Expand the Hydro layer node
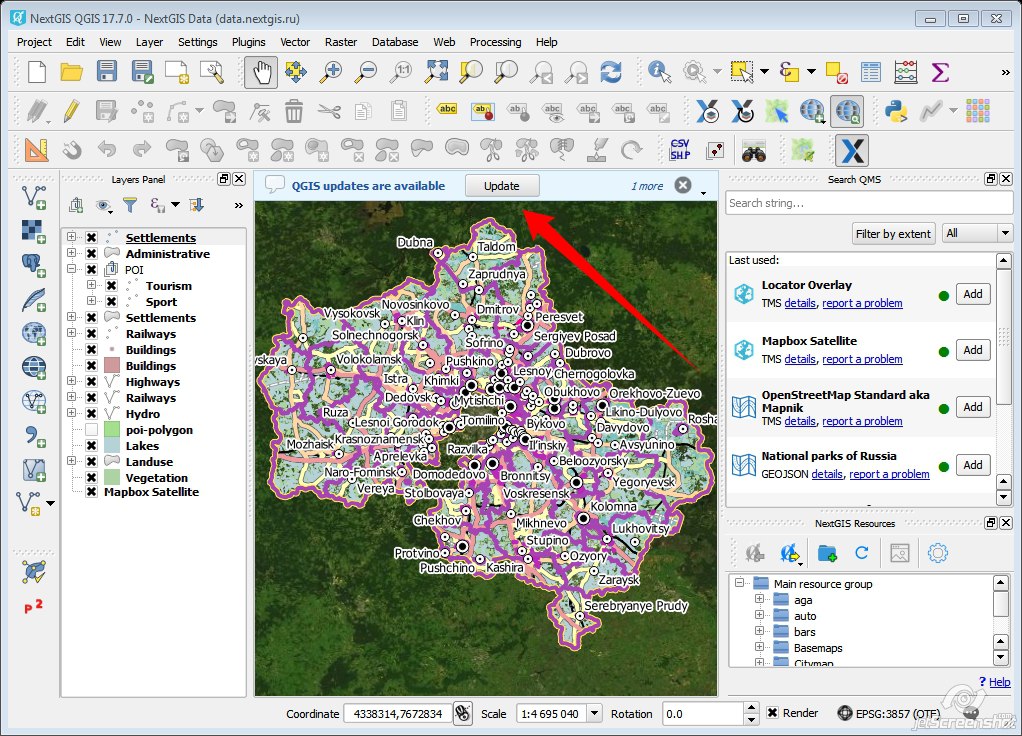 click(71, 413)
